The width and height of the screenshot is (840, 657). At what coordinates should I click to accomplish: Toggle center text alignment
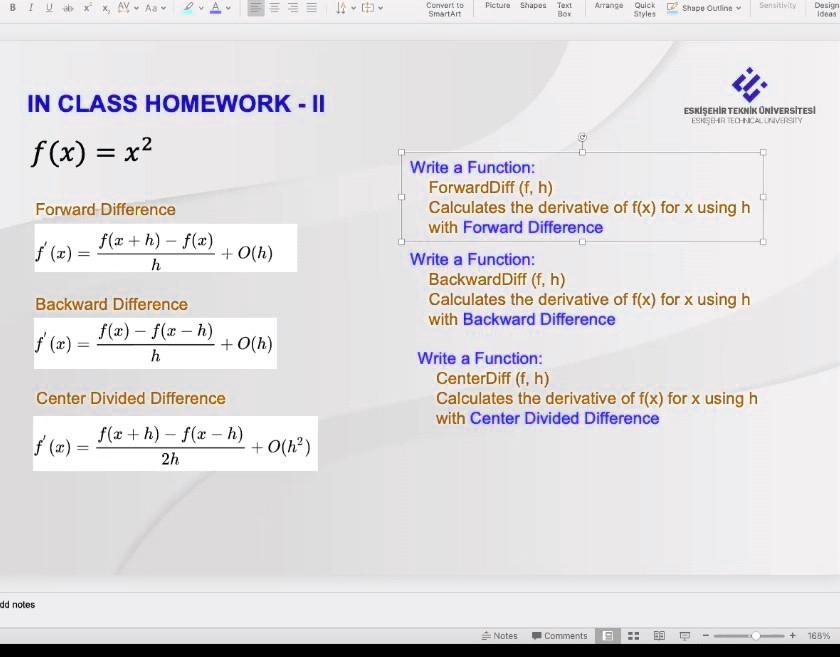point(272,8)
